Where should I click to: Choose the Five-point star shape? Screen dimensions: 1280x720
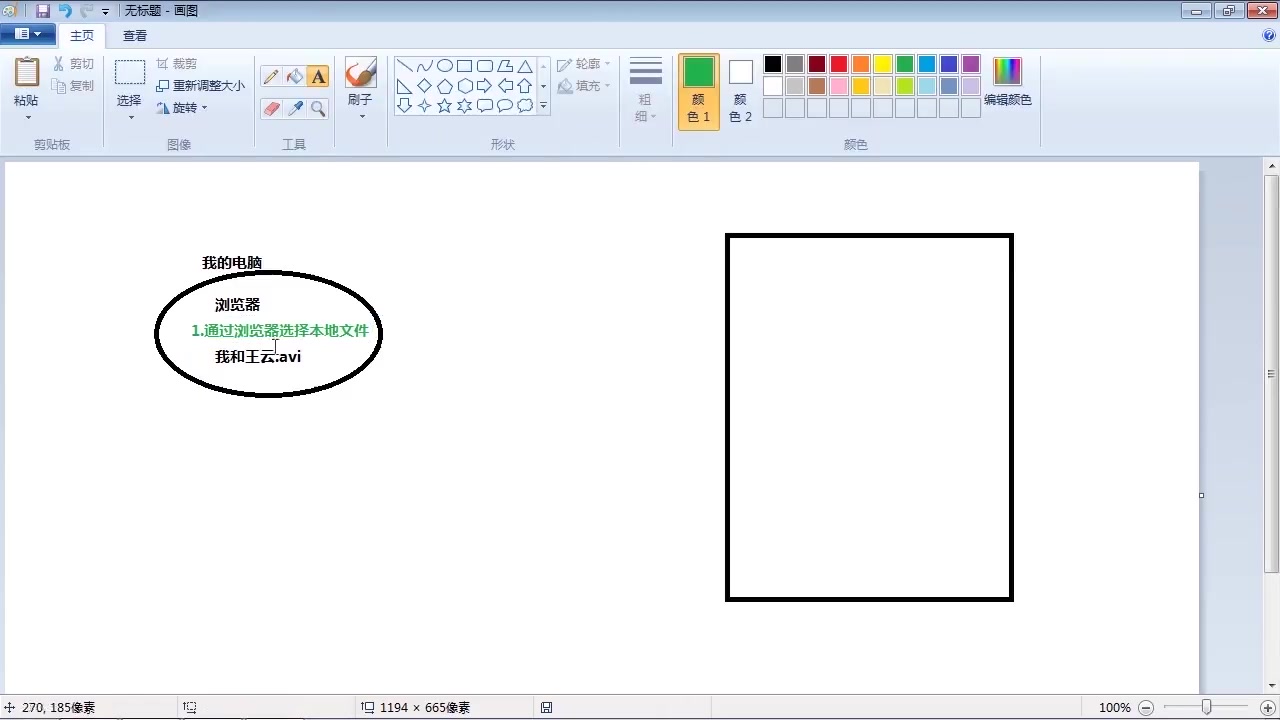(445, 106)
